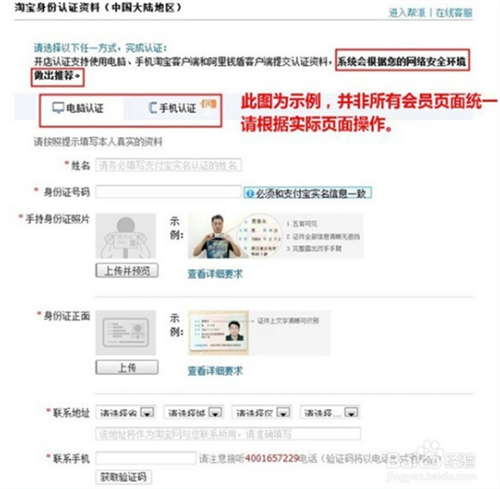
Task: Expand the 请选择区 district dropdown
Action: 262,413
